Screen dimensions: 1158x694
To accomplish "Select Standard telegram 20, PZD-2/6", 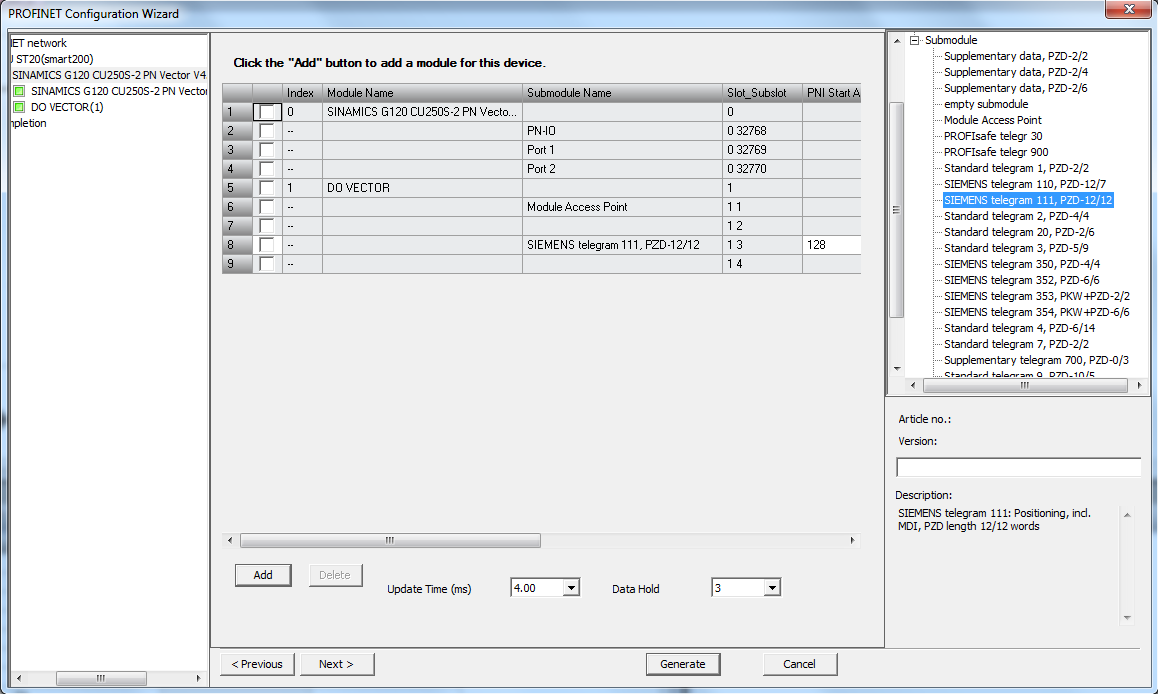I will click(1019, 232).
